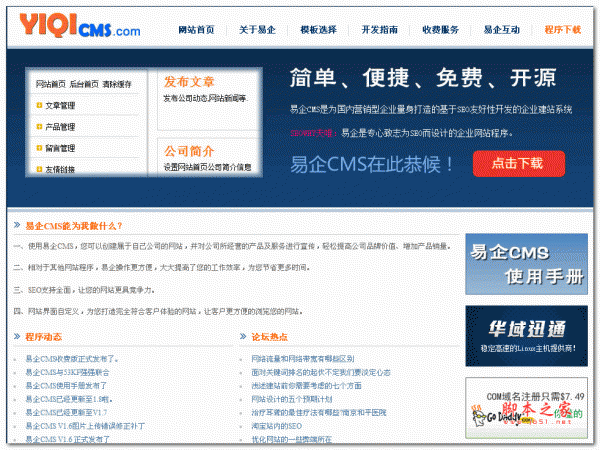Screen dimensions: 600x450
Task: Open the V1.6图片上传错误修正补丁 news link
Action: pyautogui.click(x=85, y=426)
